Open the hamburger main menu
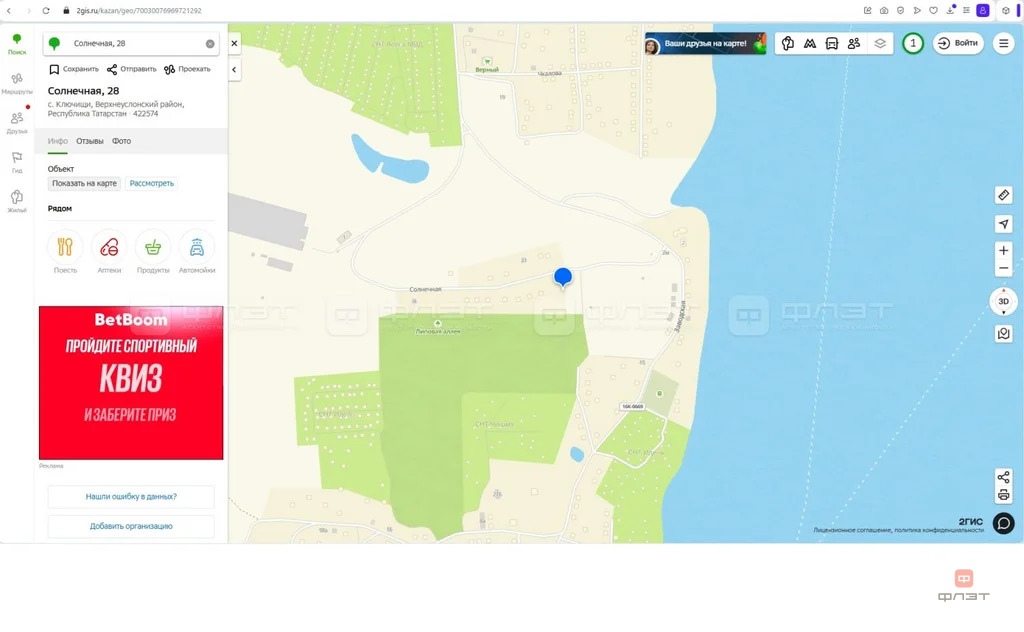The width and height of the screenshot is (1024, 632). 1003,44
